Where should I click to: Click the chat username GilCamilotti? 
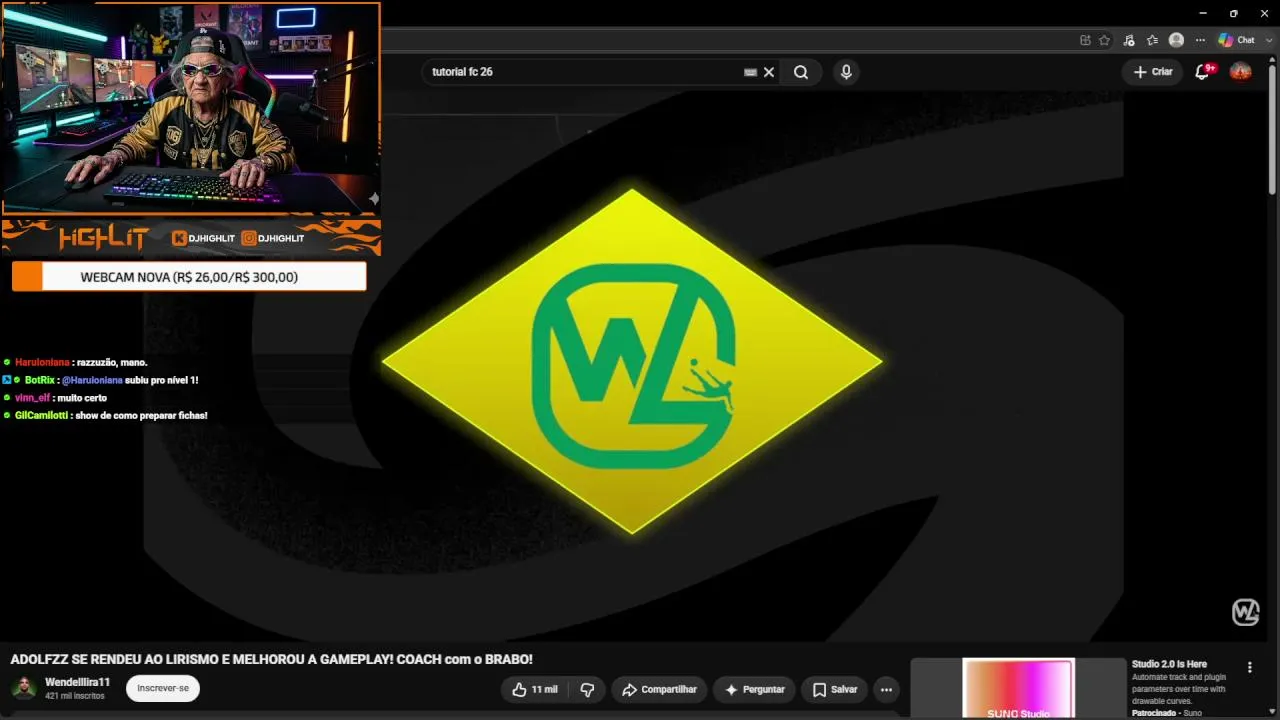42,415
